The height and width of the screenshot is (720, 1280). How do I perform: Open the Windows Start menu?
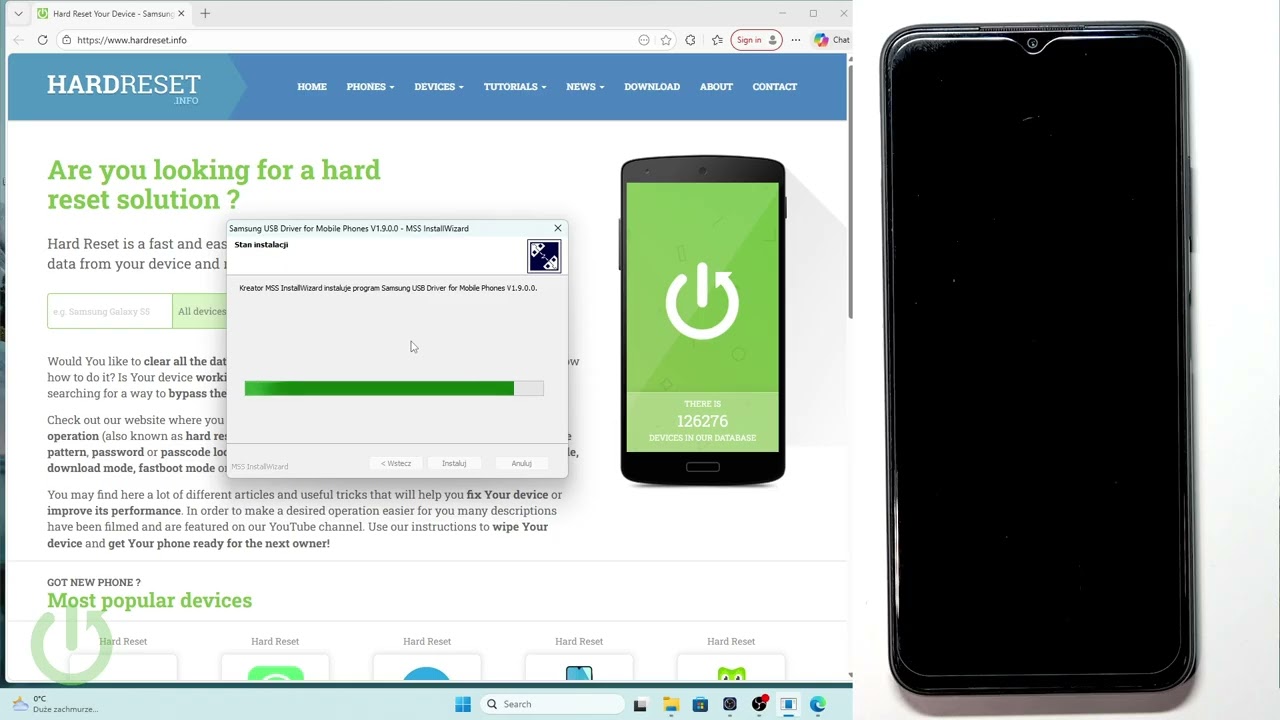[x=463, y=704]
